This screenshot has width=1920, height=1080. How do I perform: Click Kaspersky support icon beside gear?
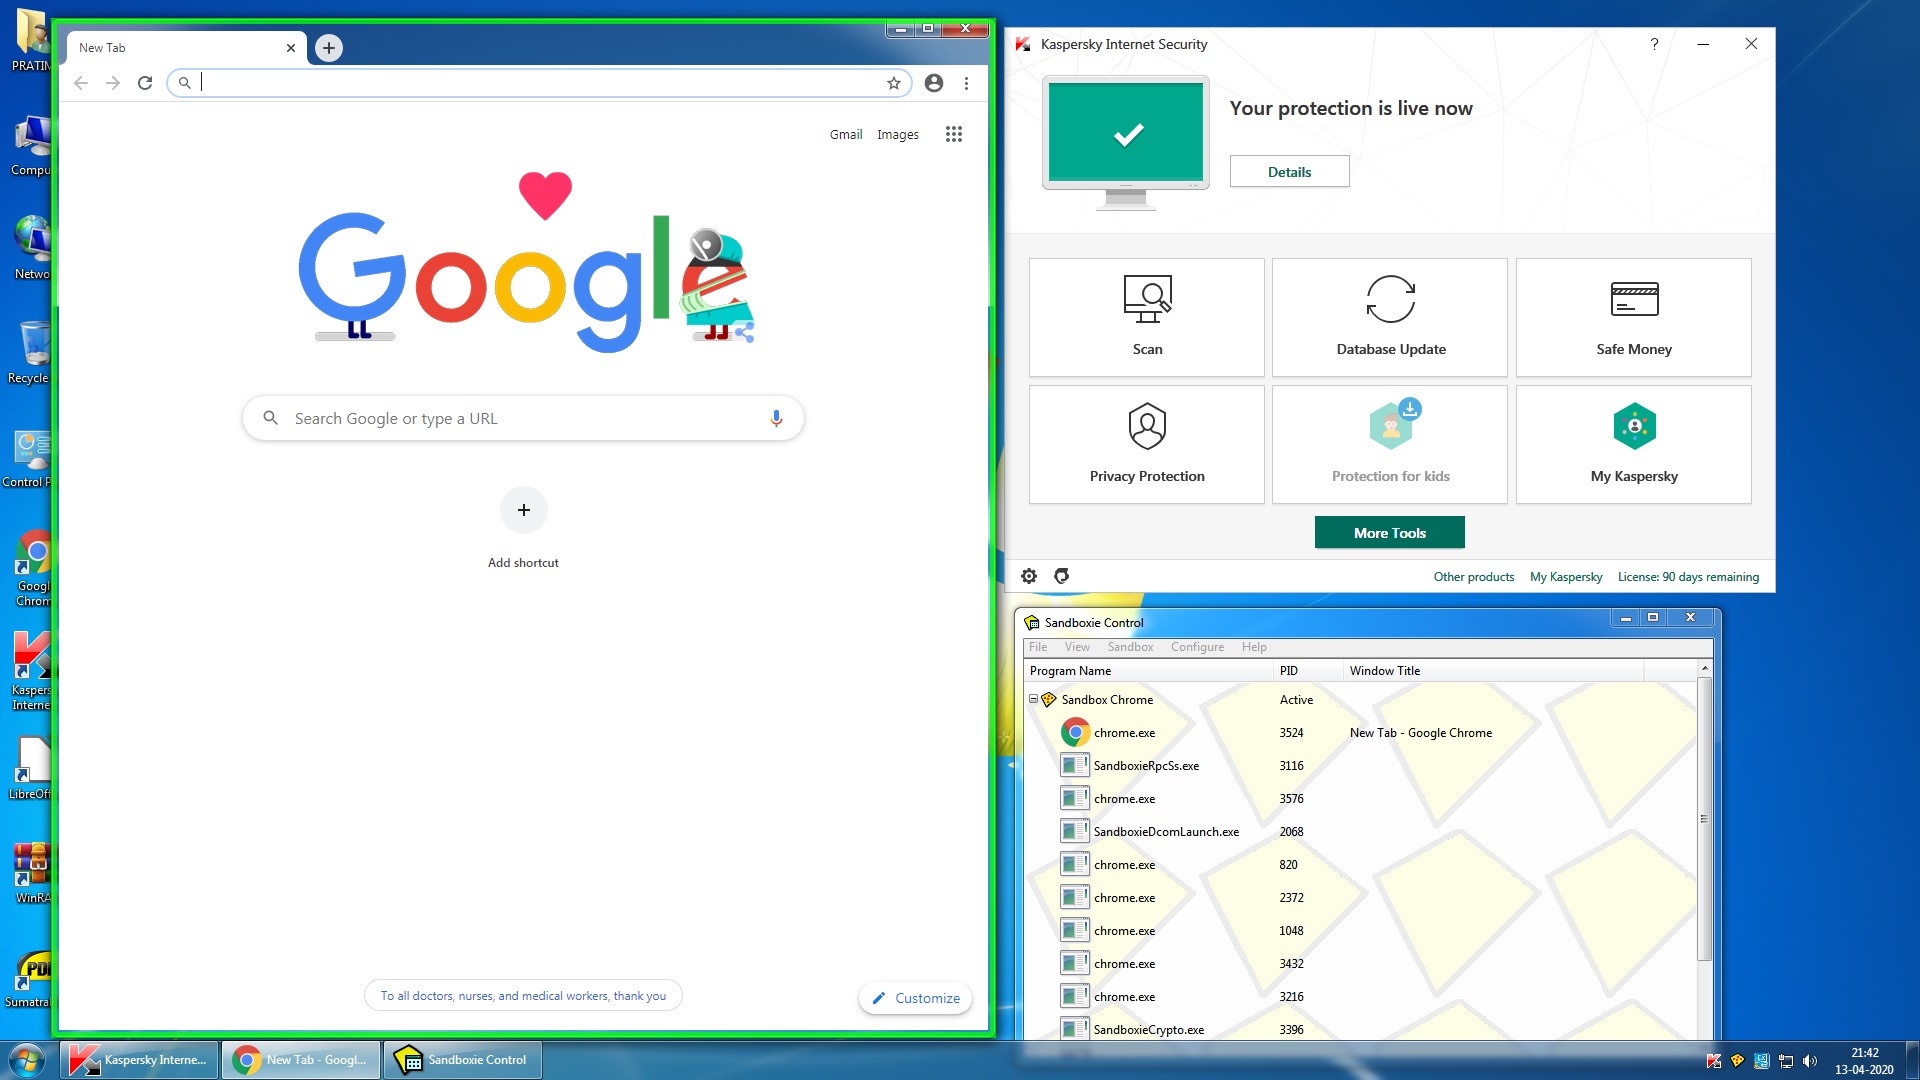(x=1062, y=576)
